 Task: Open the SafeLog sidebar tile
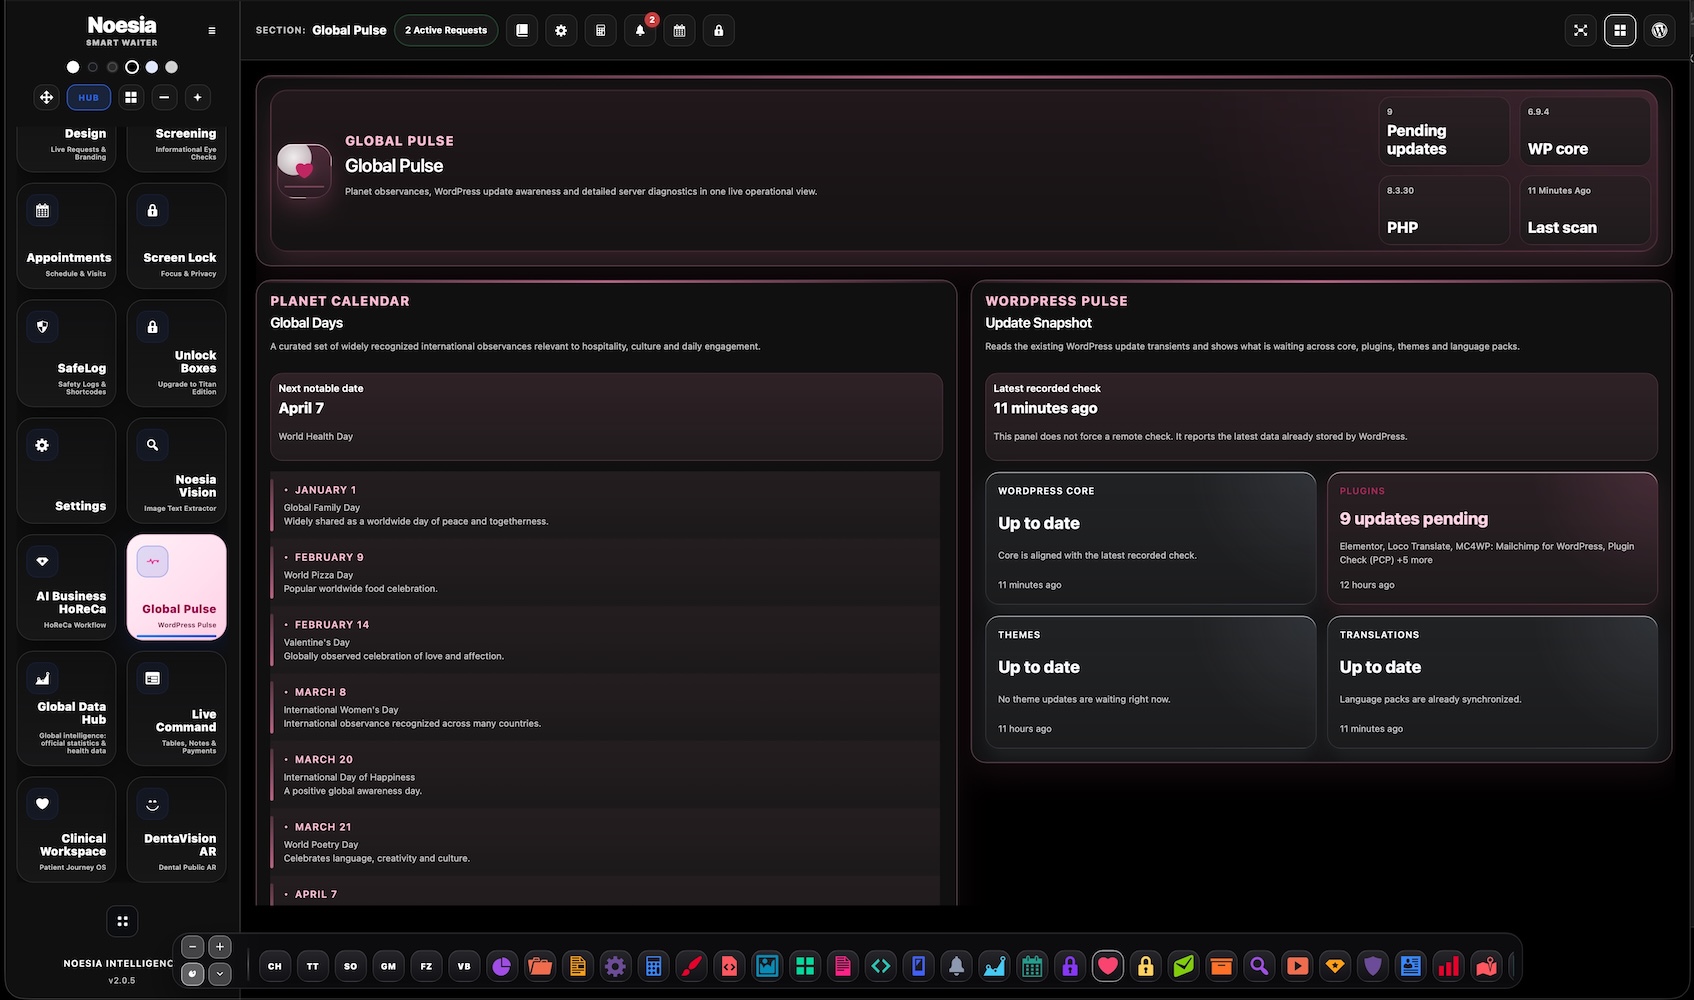66,353
